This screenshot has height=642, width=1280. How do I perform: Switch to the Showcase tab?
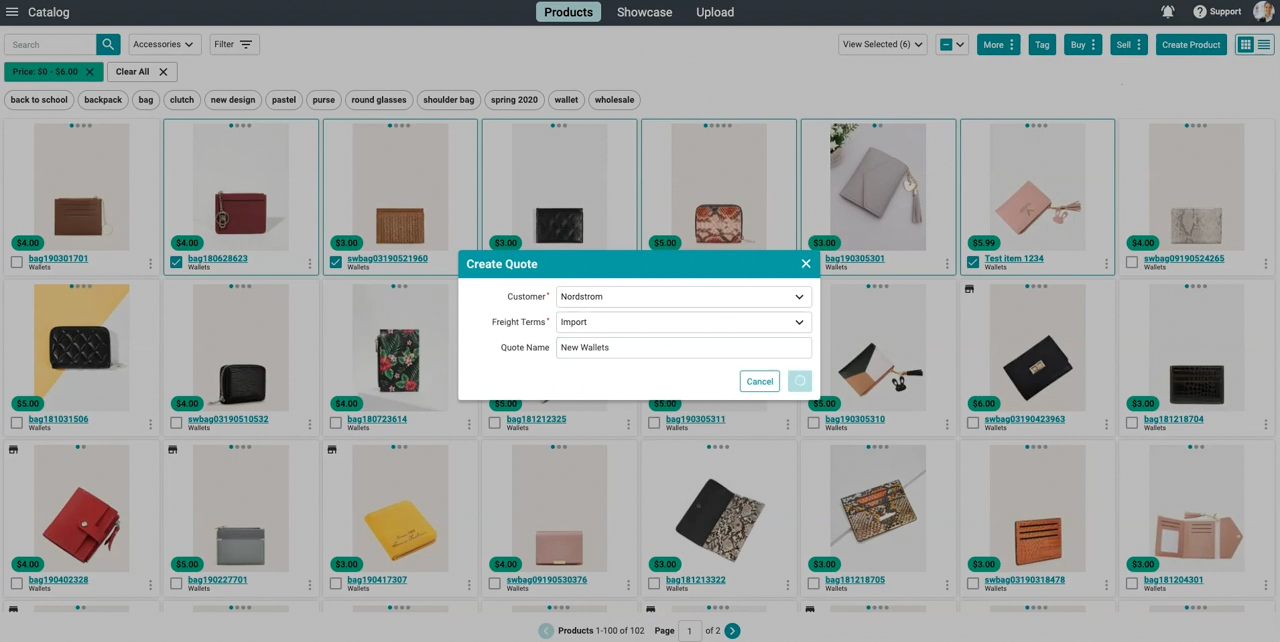644,12
